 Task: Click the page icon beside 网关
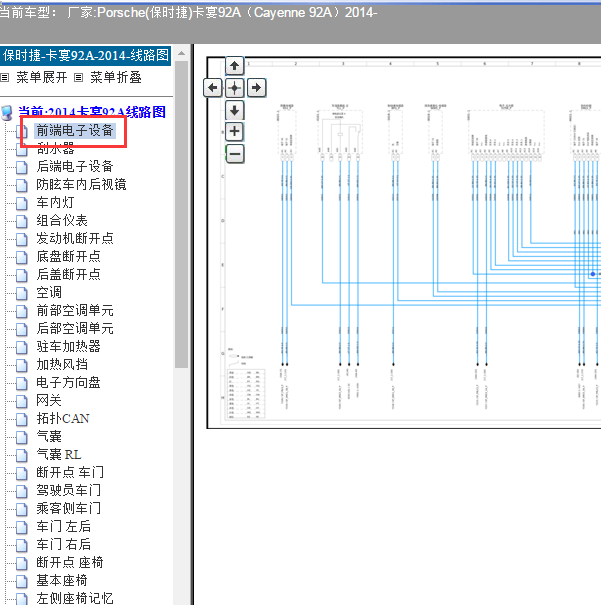pyautogui.click(x=22, y=401)
